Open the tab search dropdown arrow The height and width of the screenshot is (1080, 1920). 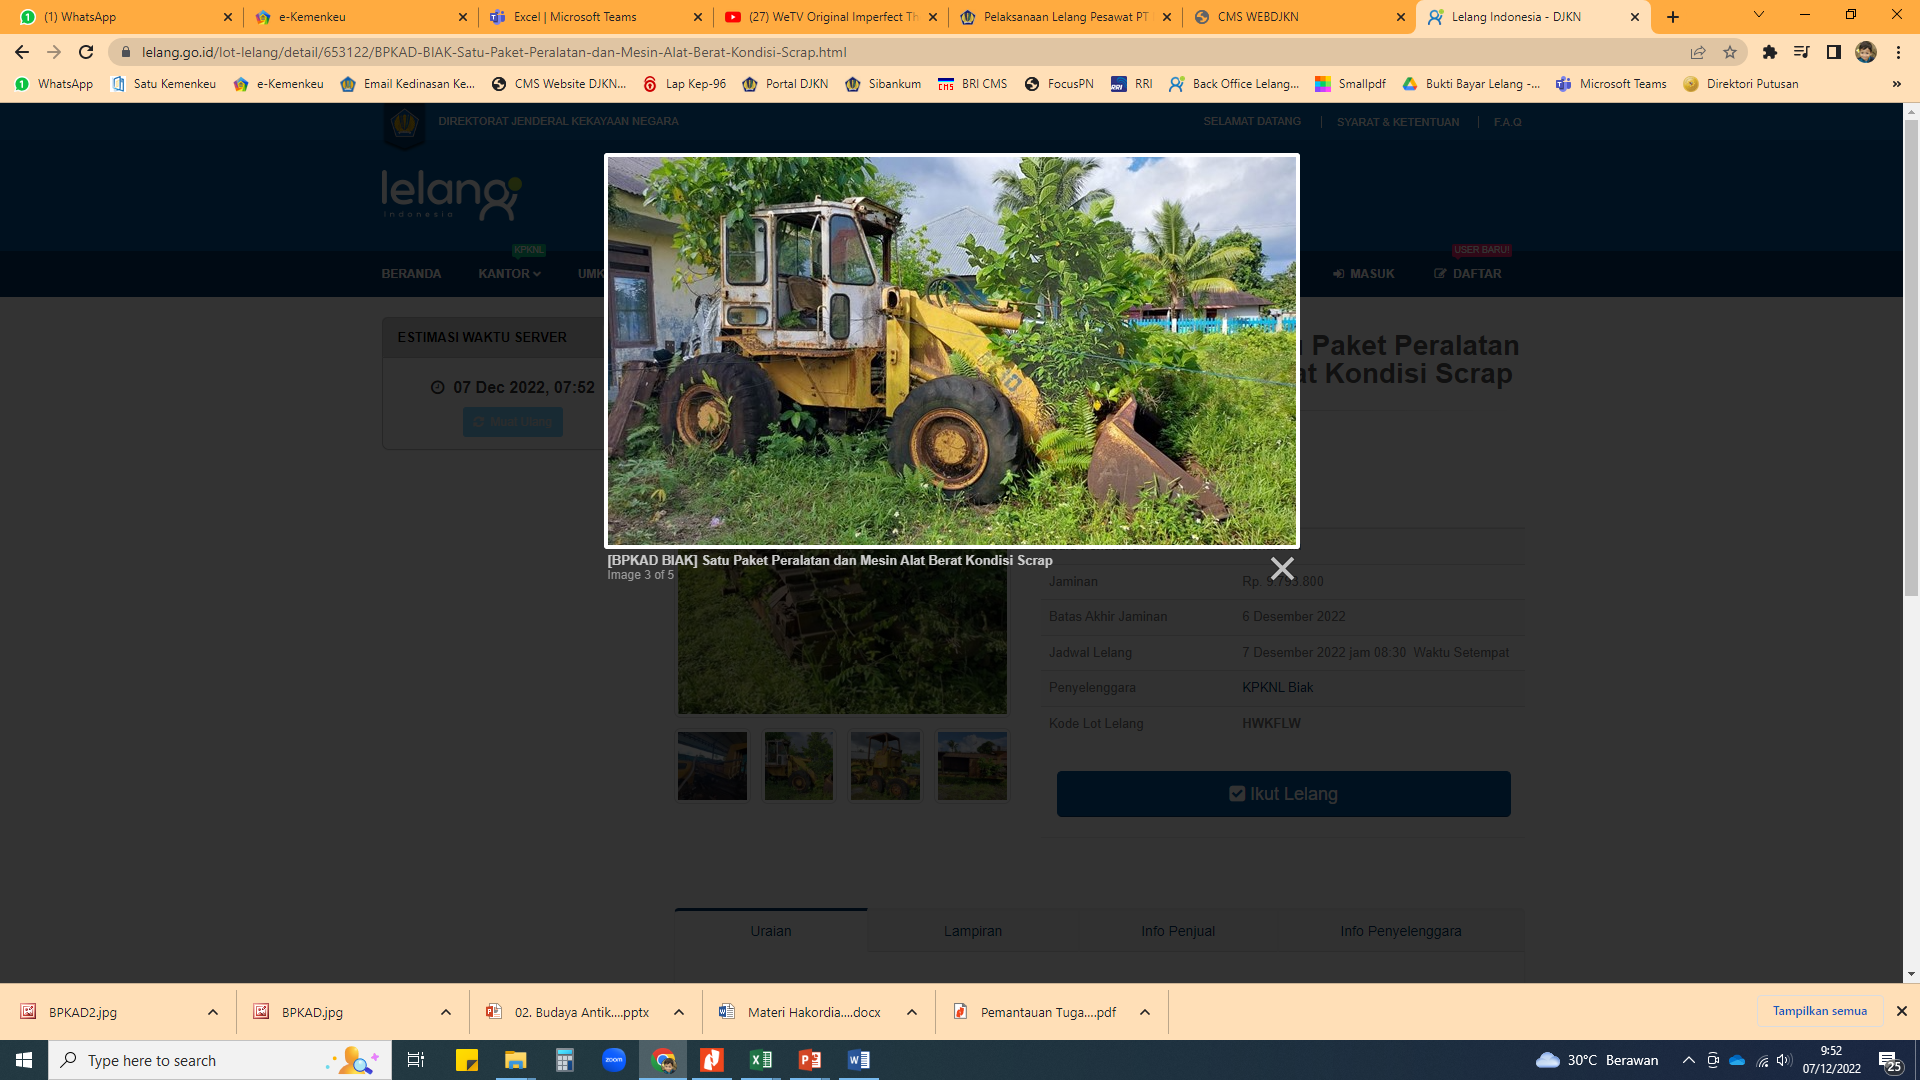tap(1758, 15)
